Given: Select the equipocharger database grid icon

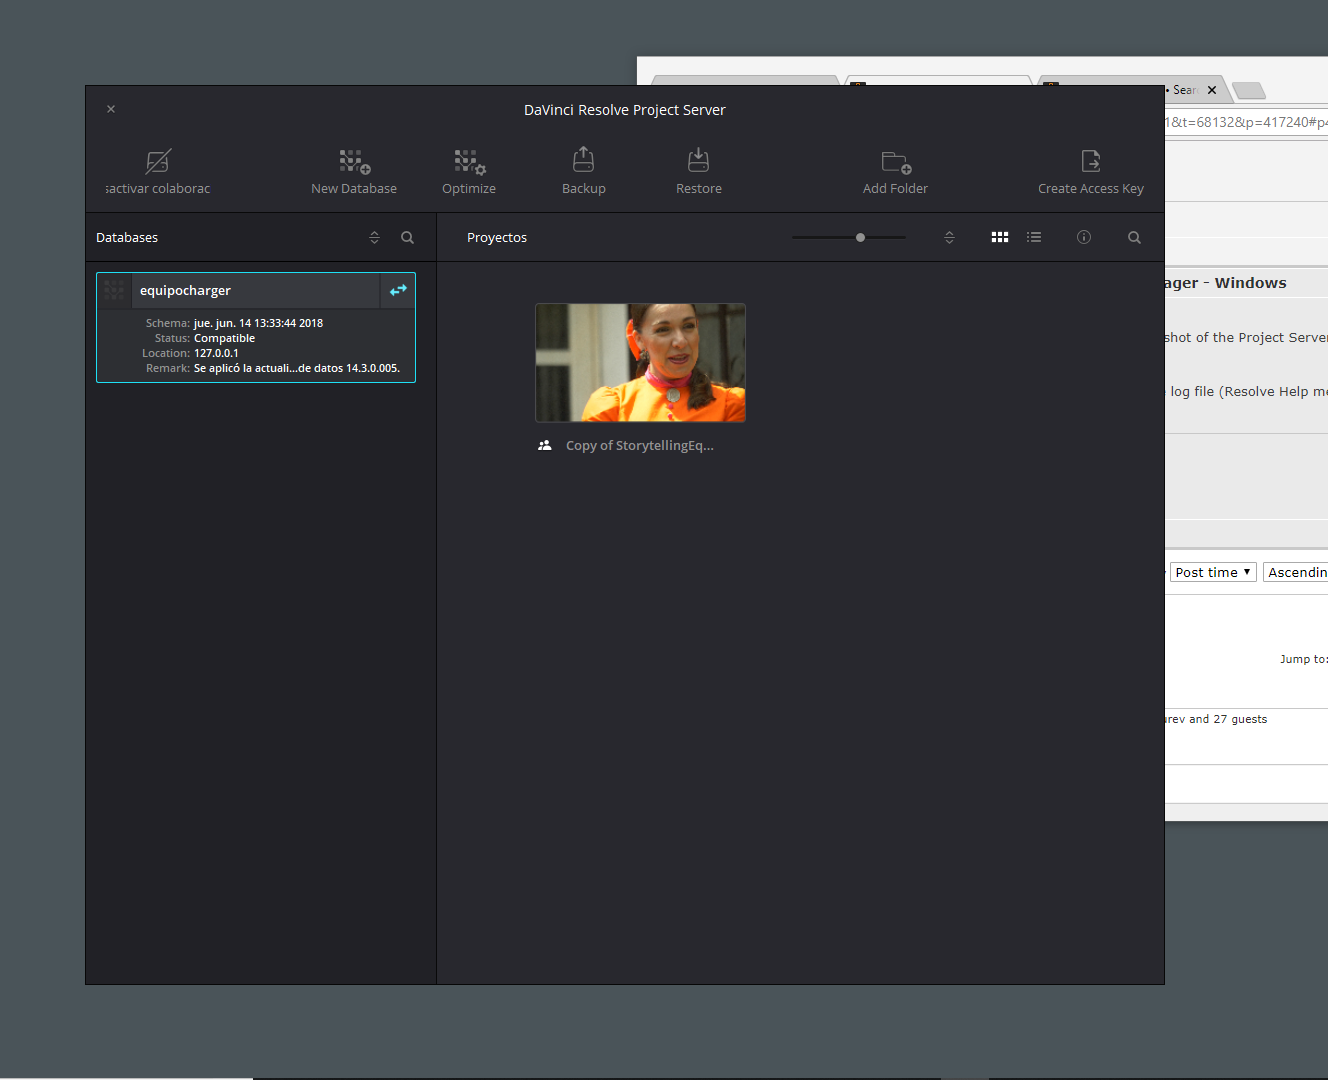Looking at the screenshot, I should coord(114,290).
